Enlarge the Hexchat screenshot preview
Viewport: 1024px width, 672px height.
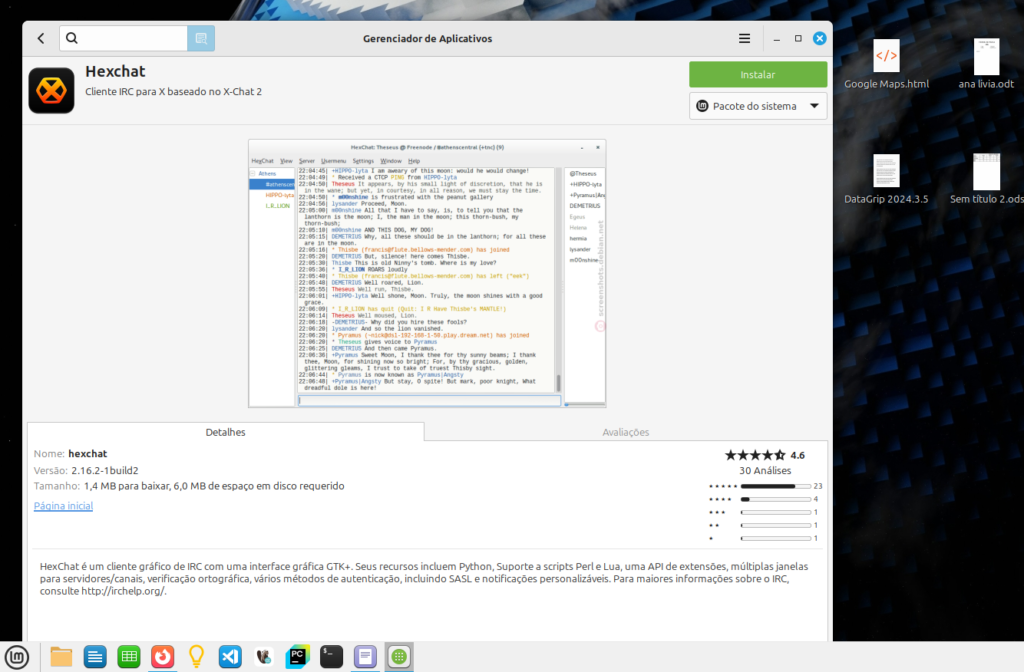[x=427, y=273]
